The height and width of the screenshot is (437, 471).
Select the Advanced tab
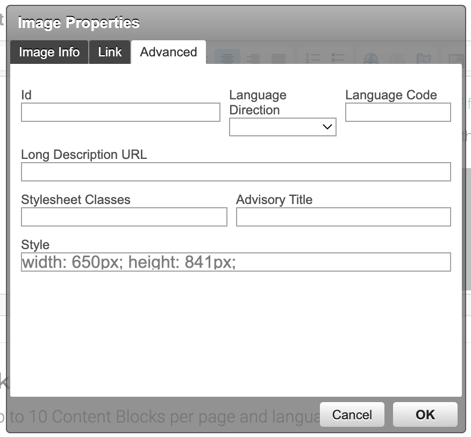pos(168,52)
